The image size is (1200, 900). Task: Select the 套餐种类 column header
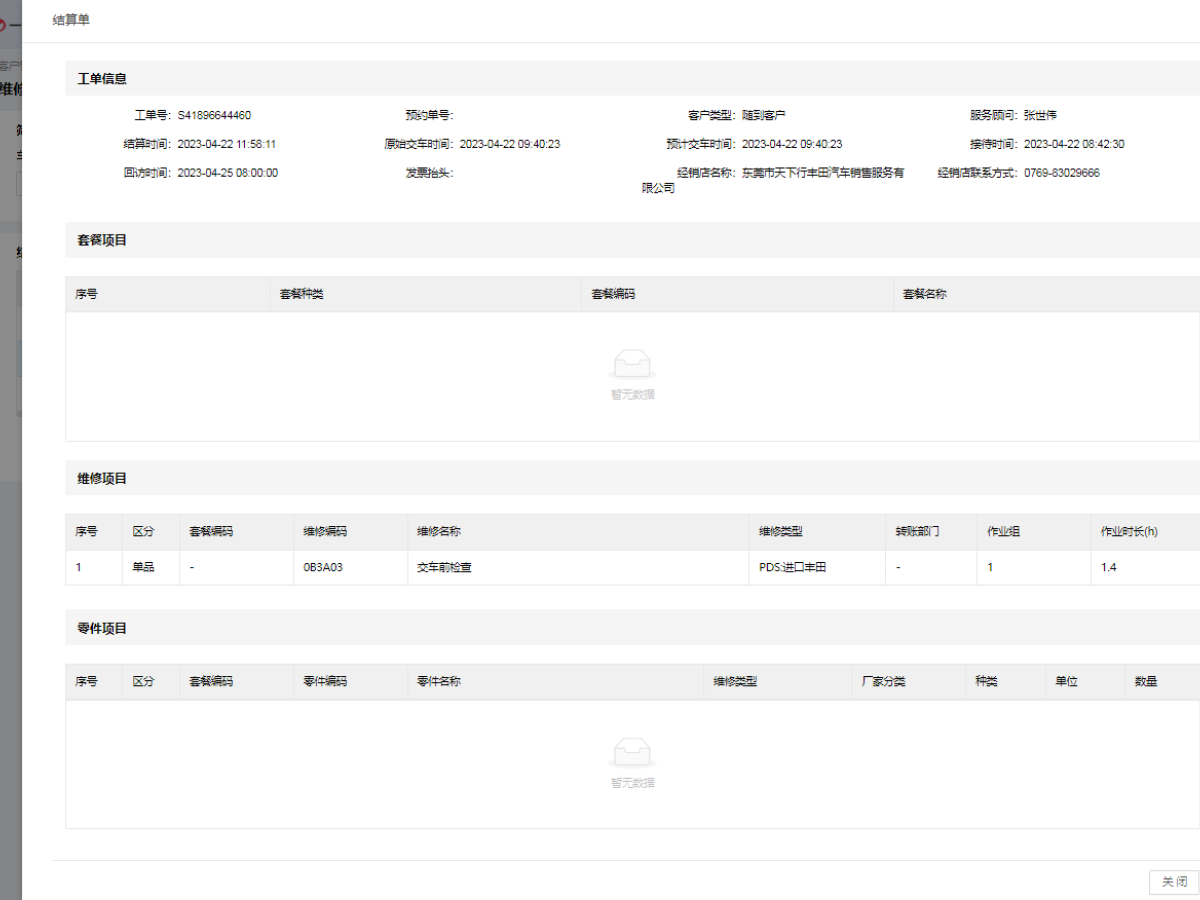point(302,294)
